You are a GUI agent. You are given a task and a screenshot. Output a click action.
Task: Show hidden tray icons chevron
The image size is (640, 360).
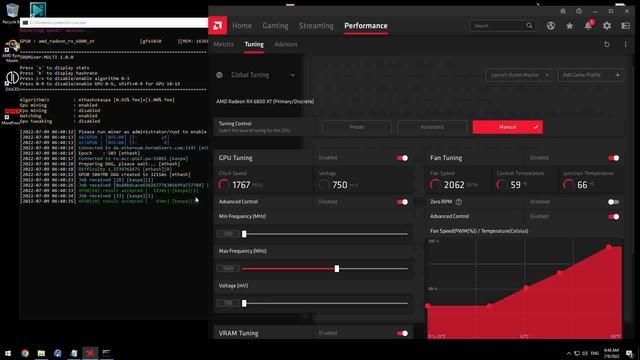point(569,353)
